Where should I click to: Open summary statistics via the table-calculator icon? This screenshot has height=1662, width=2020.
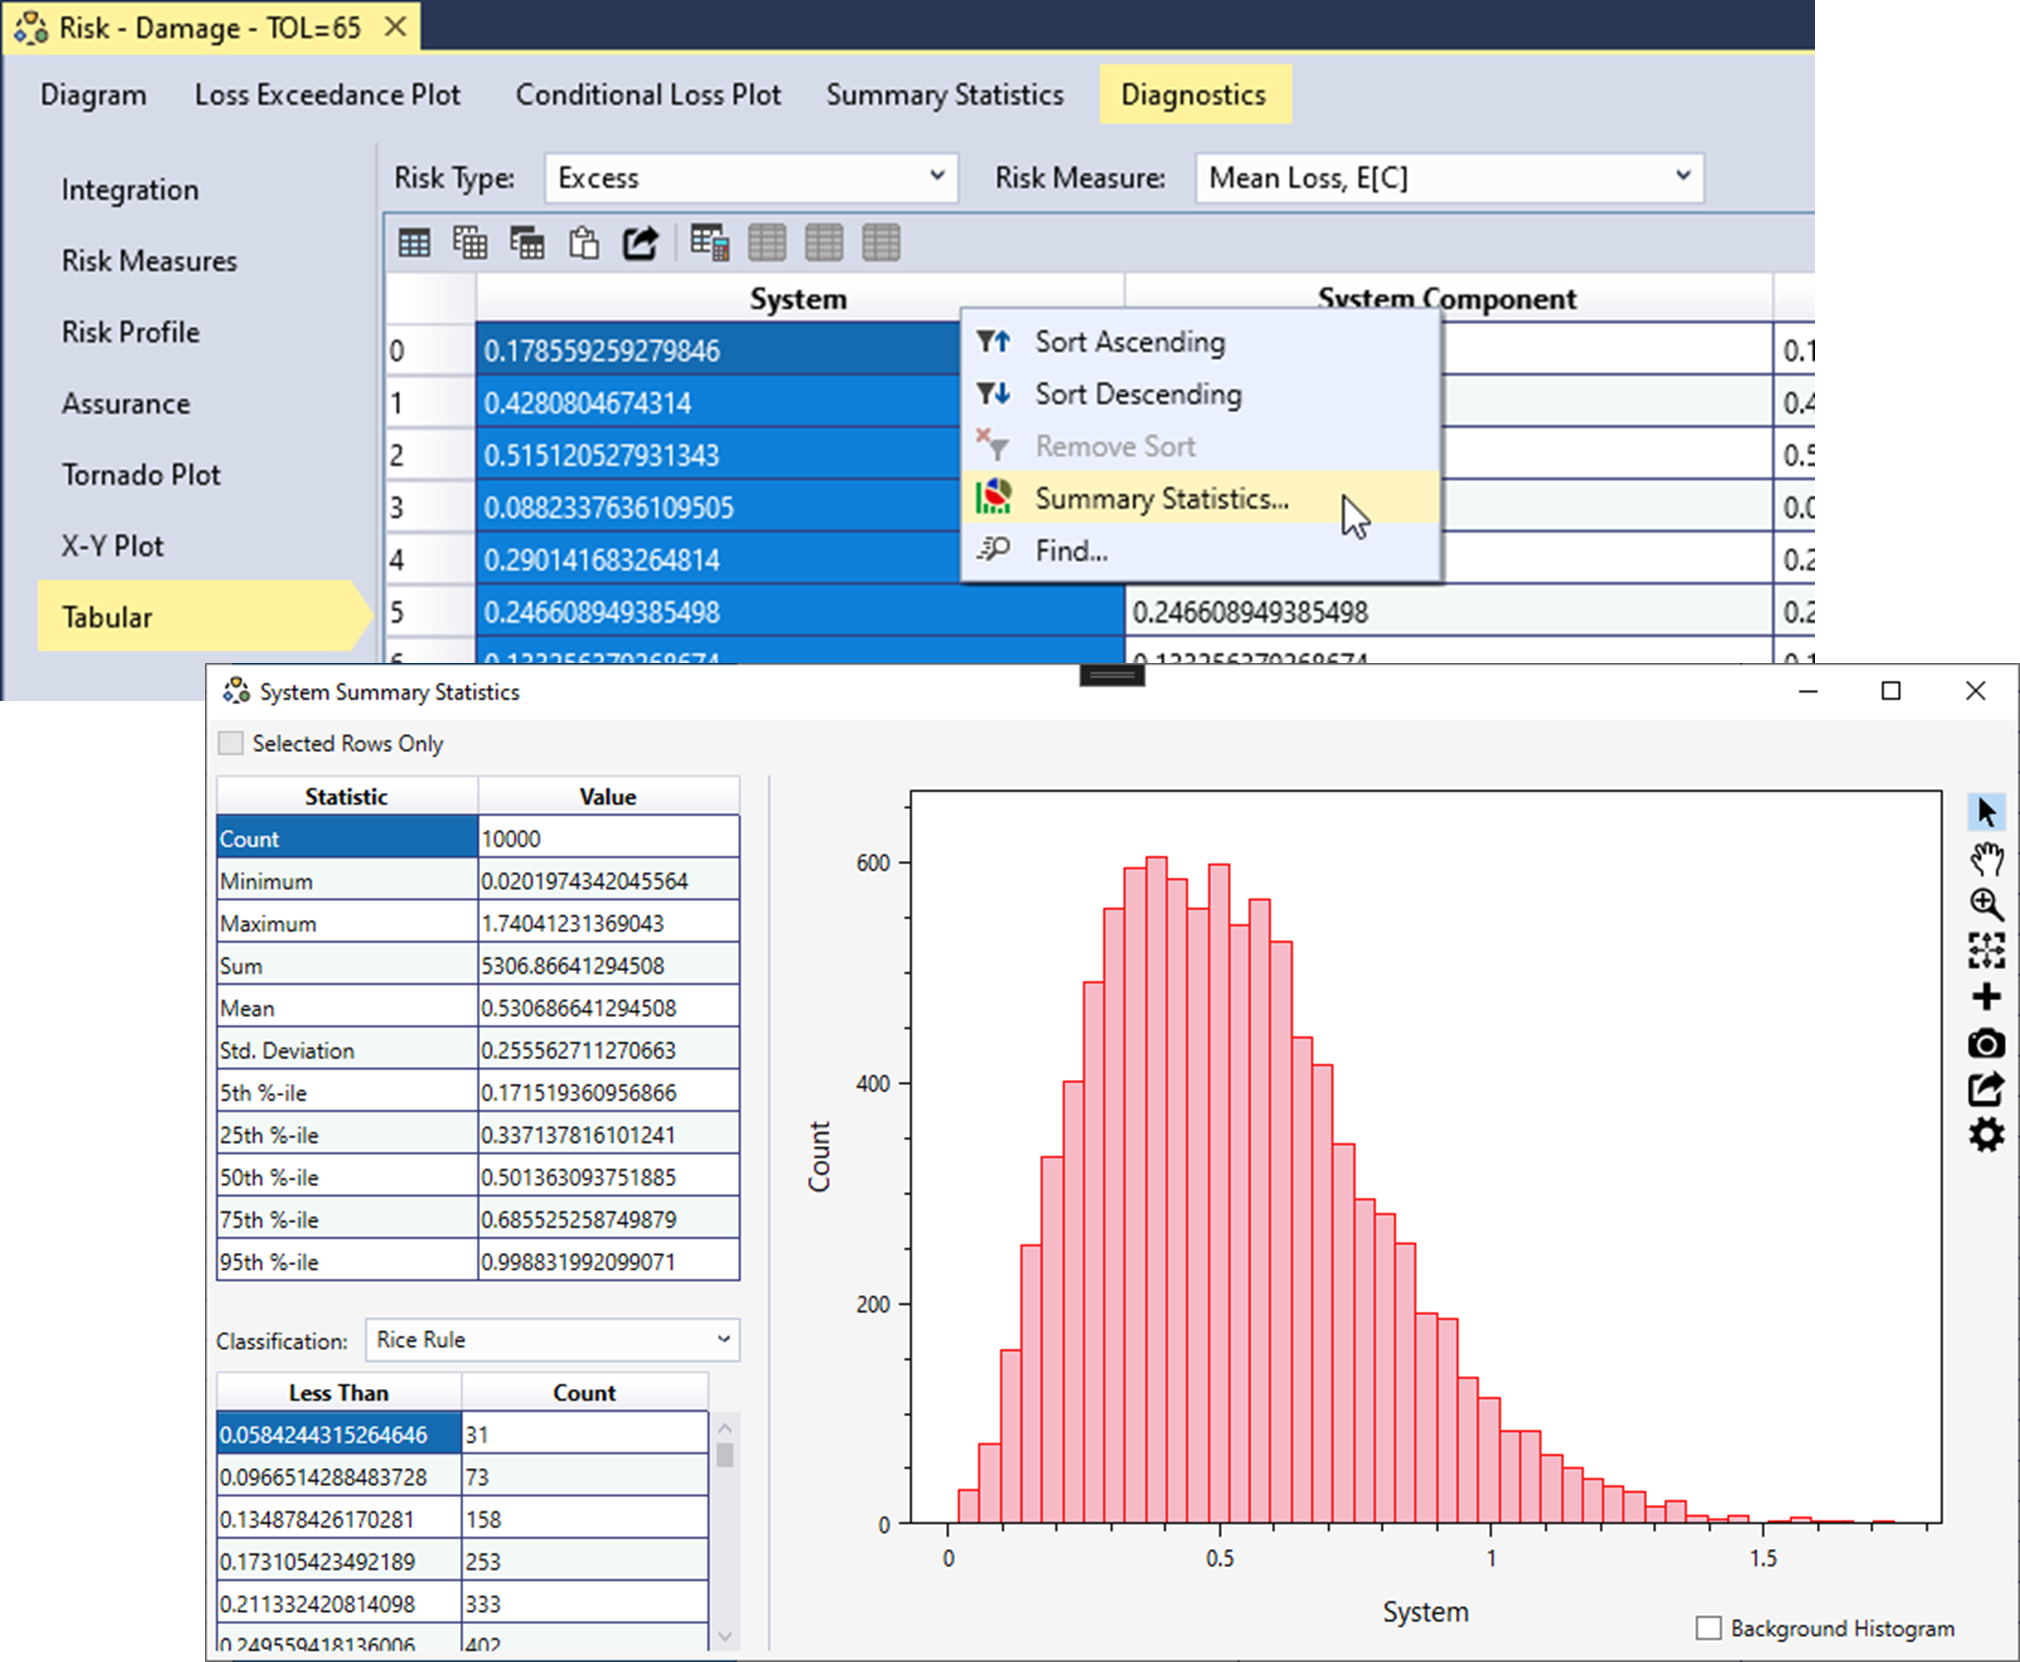[709, 242]
